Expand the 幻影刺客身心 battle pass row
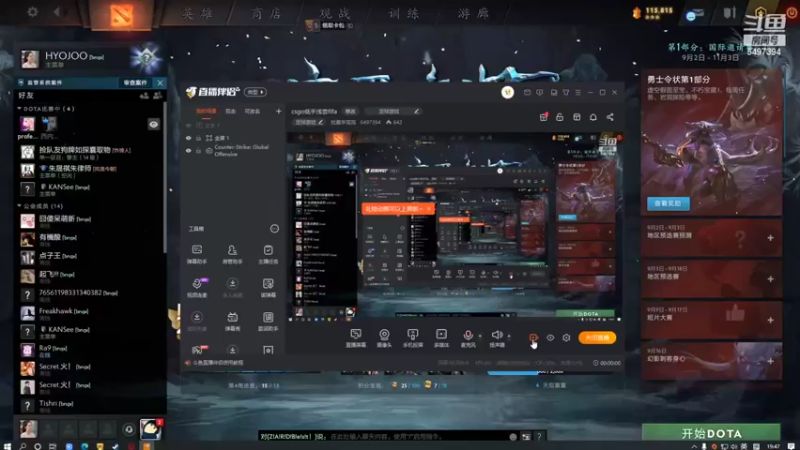Screen dimensions: 800x450 (x=711, y=361)
